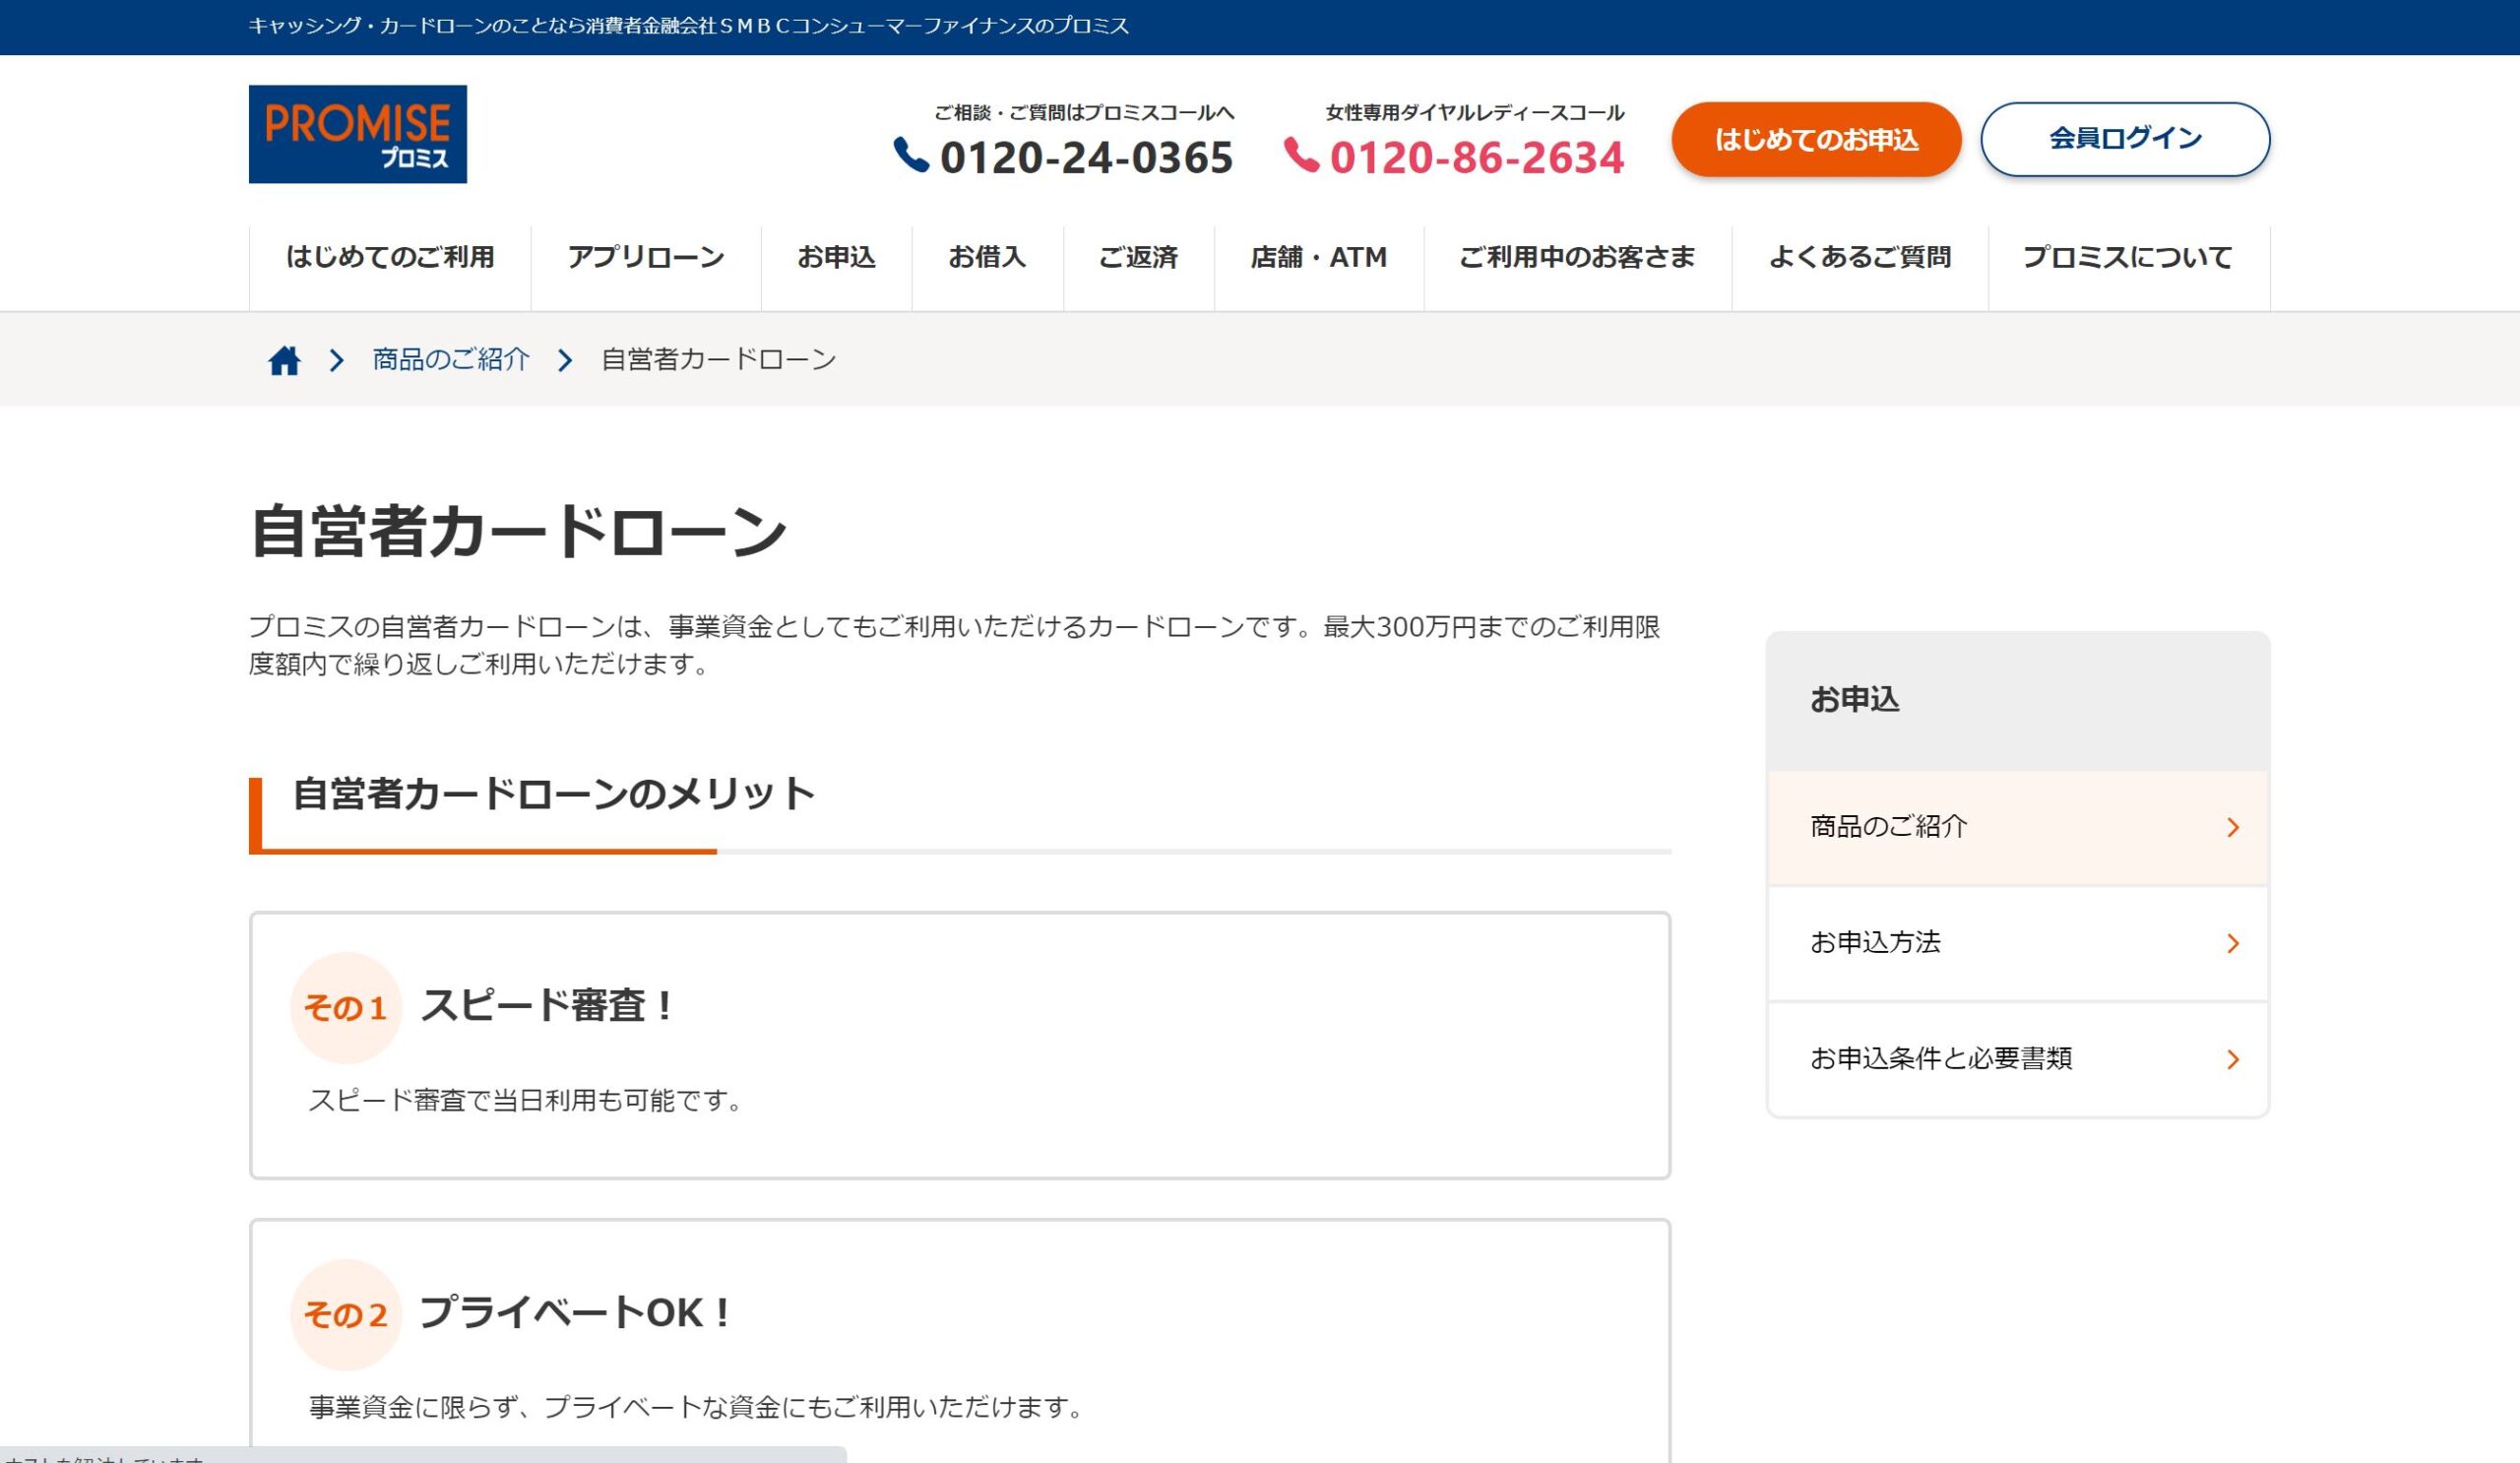Select お申込方法 in sidebar
The height and width of the screenshot is (1463, 2520).
[x=2018, y=943]
